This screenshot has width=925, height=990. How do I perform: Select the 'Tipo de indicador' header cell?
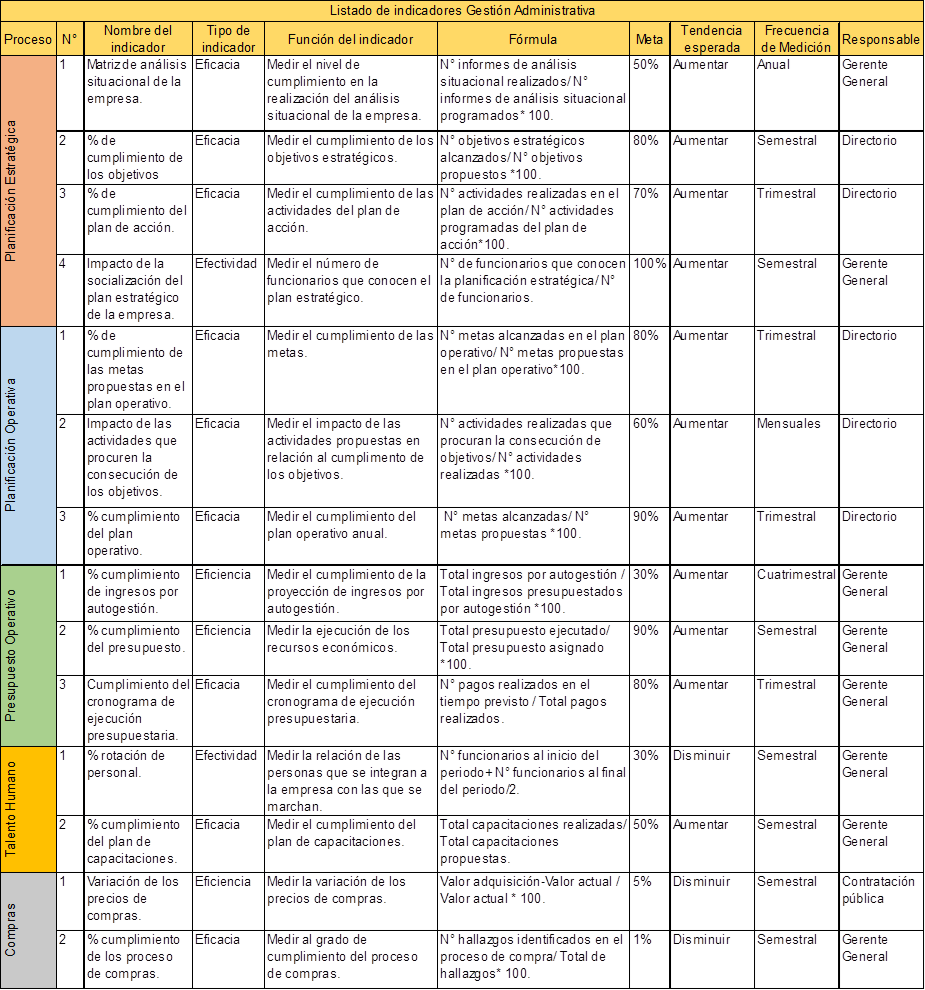click(228, 39)
